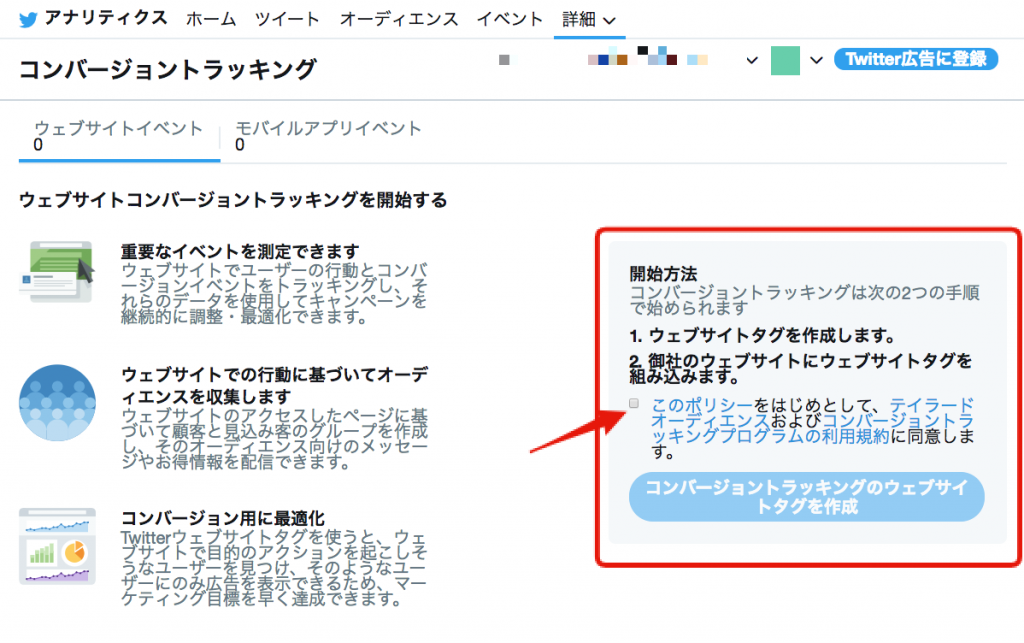The height and width of the screenshot is (643, 1024).
Task: Click the 重要なイベントを測定できます heading
Action: point(240,251)
